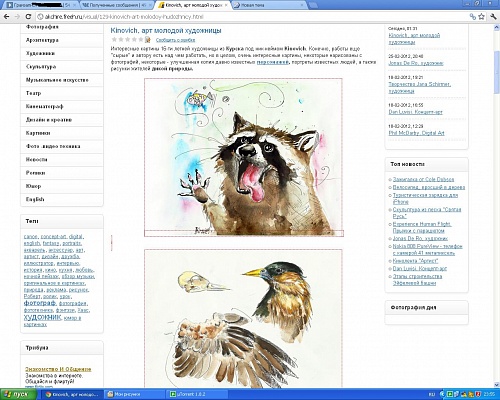Open 'Знакомство И Общение' ad link
This screenshot has width=500, height=400.
[x=58, y=369]
